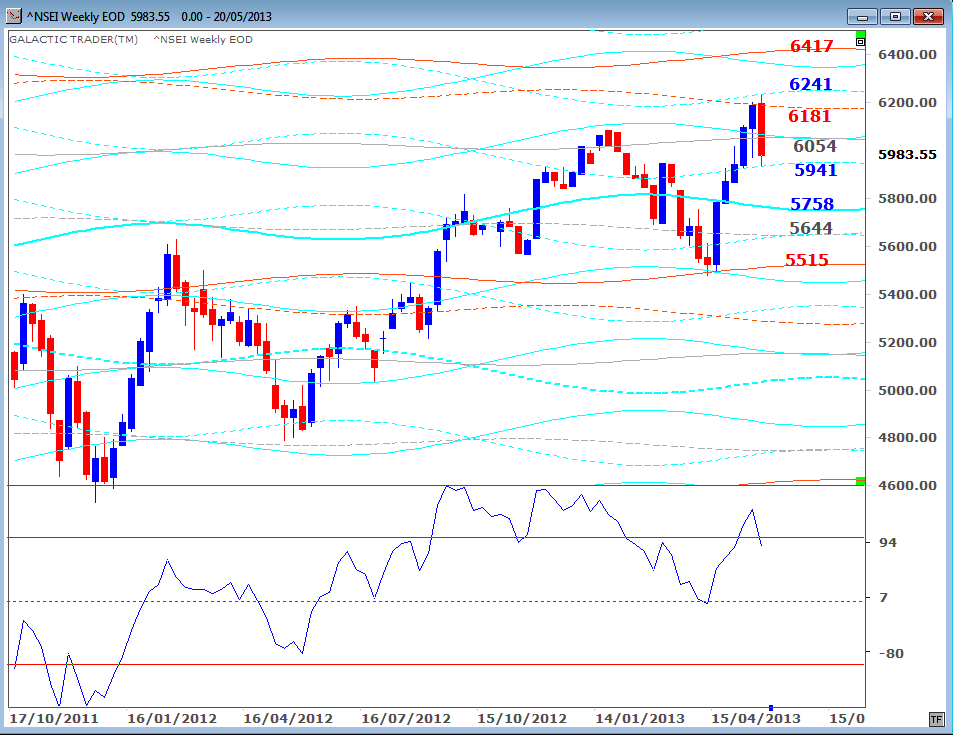Click the TF timeframe button

[x=937, y=720]
